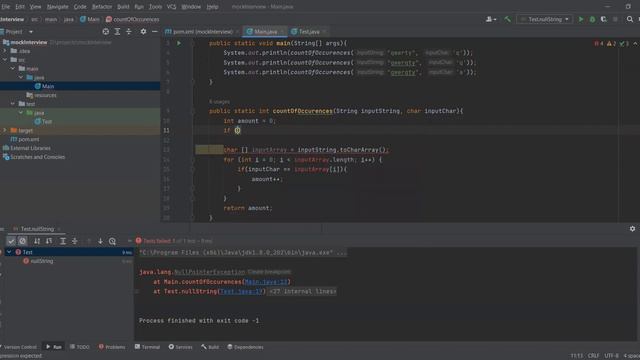Open the Dependencies tool window
The width and height of the screenshot is (640, 360).
click(245, 347)
